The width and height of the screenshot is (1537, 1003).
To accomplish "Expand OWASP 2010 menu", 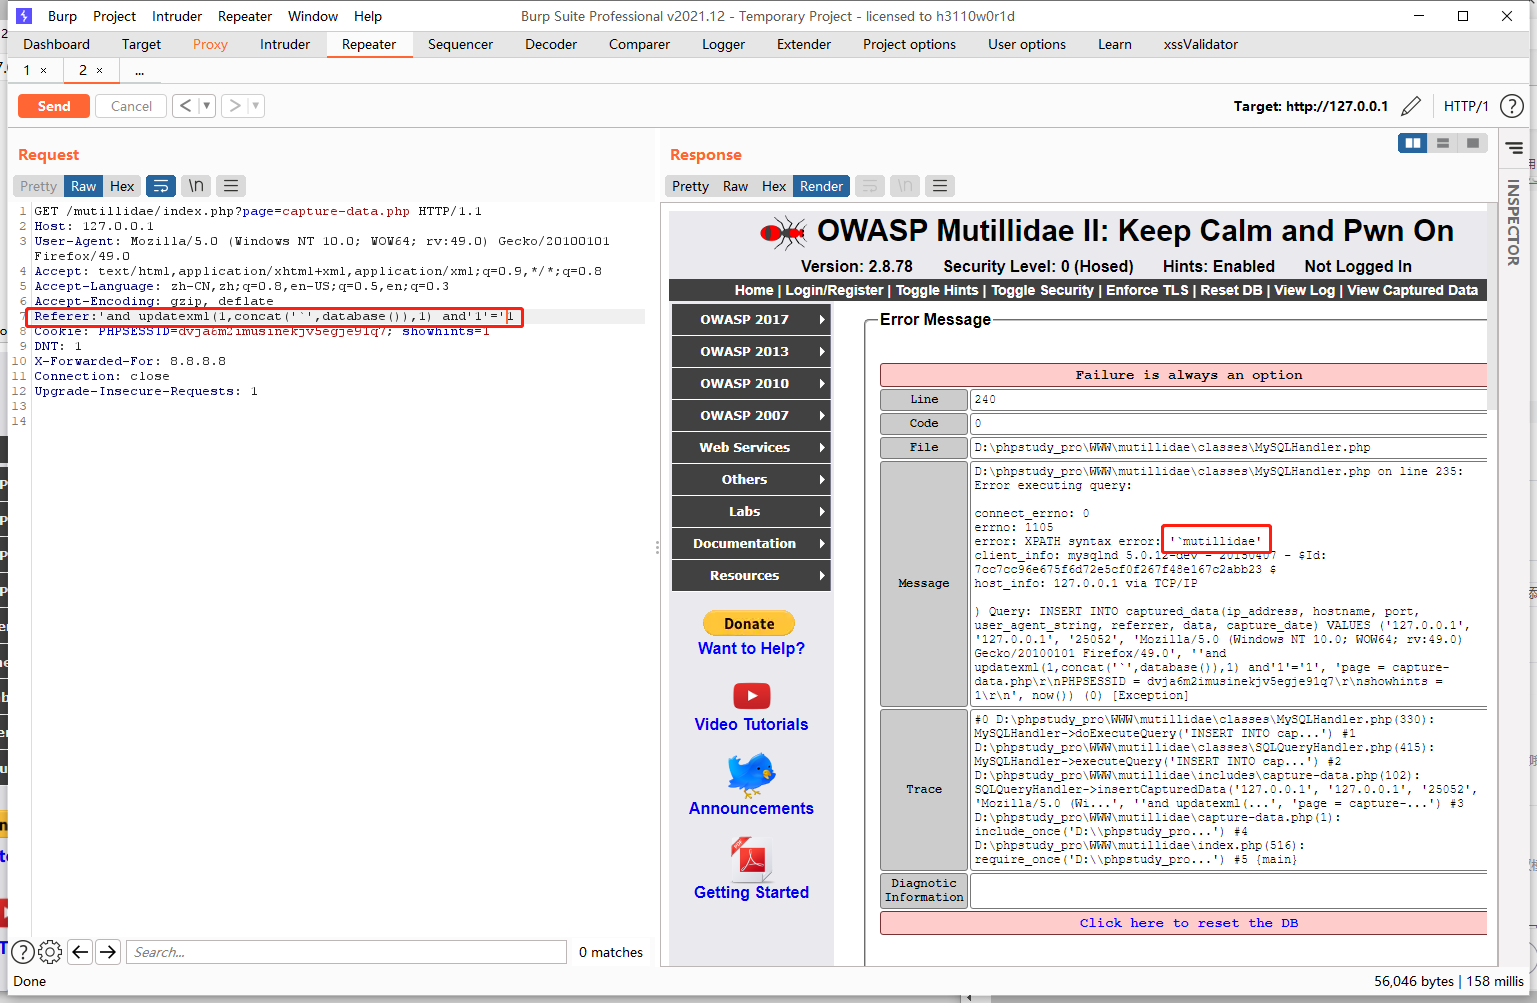I will click(x=751, y=383).
